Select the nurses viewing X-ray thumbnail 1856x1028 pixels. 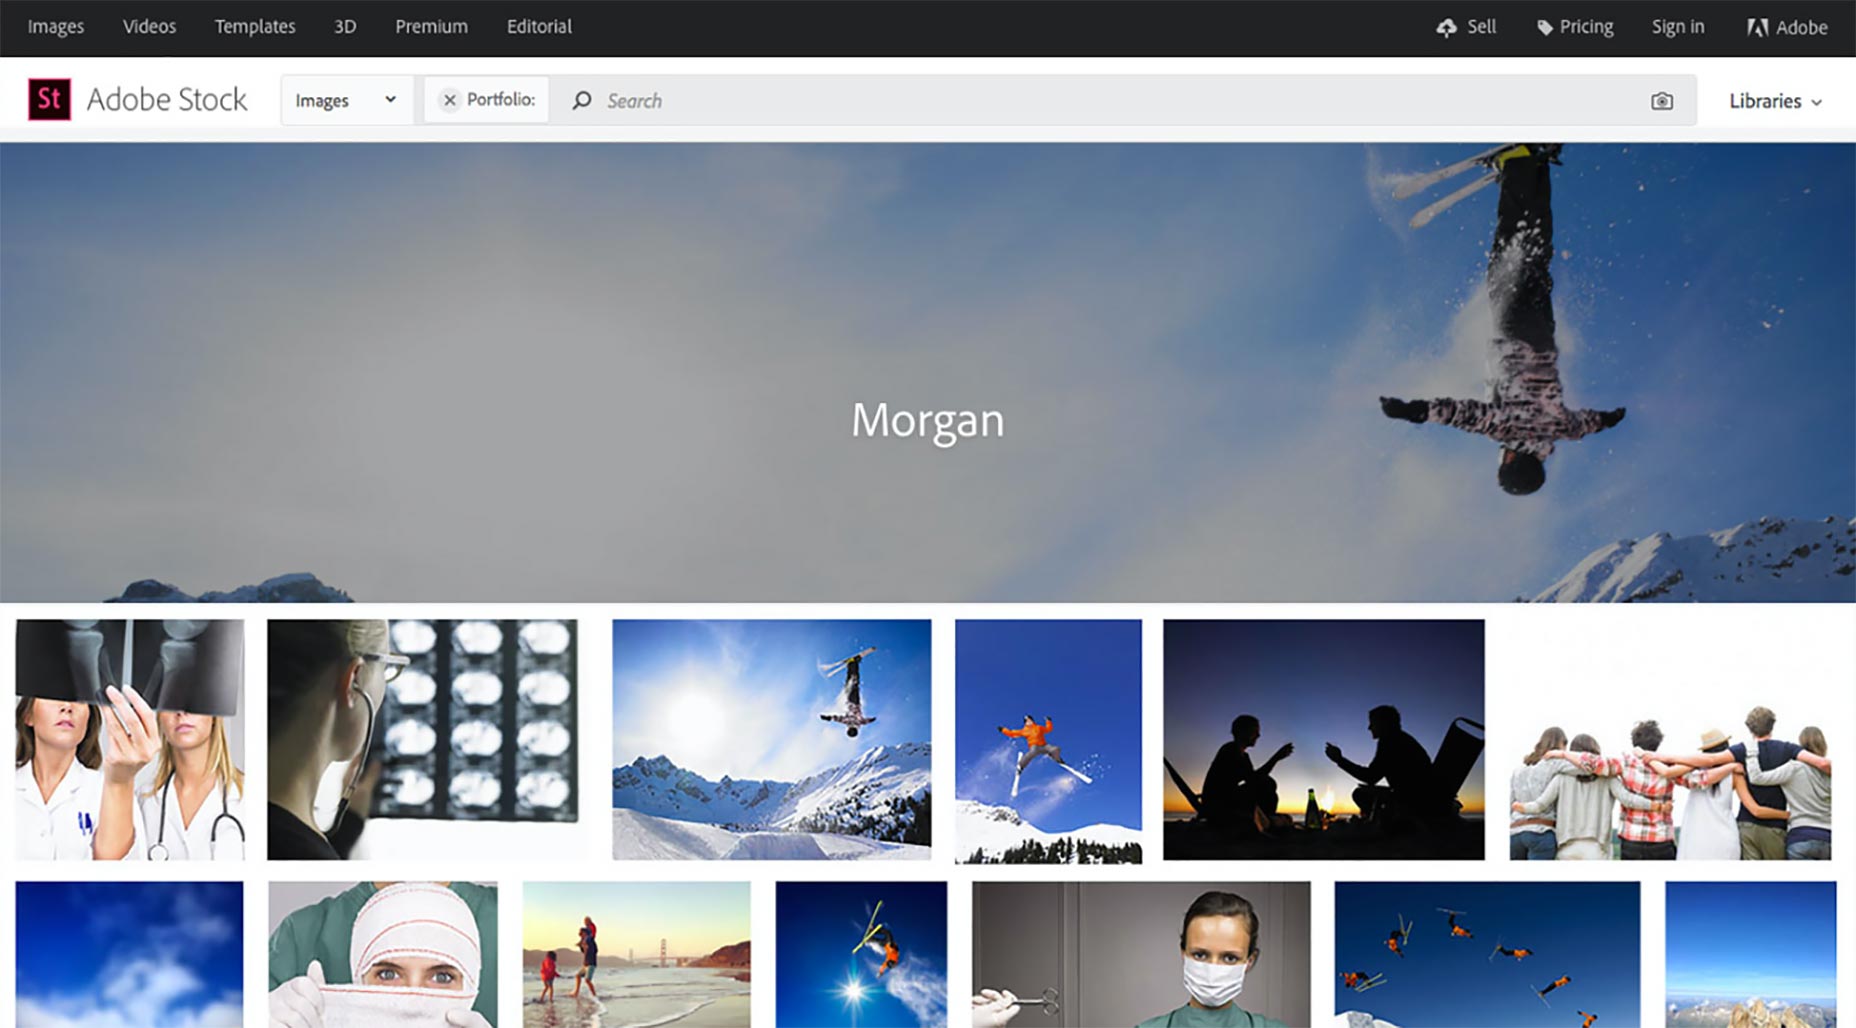[x=130, y=739]
